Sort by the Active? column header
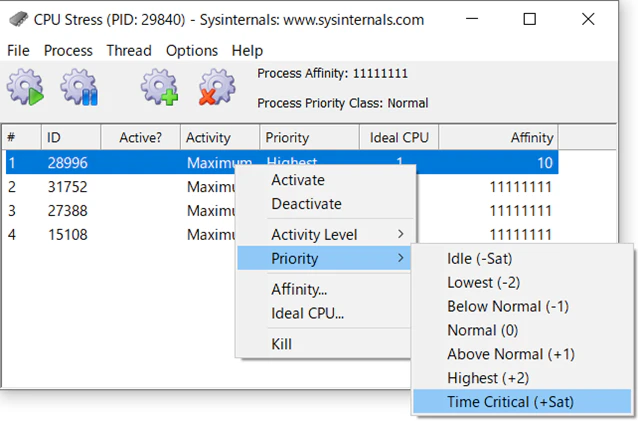 (140, 137)
